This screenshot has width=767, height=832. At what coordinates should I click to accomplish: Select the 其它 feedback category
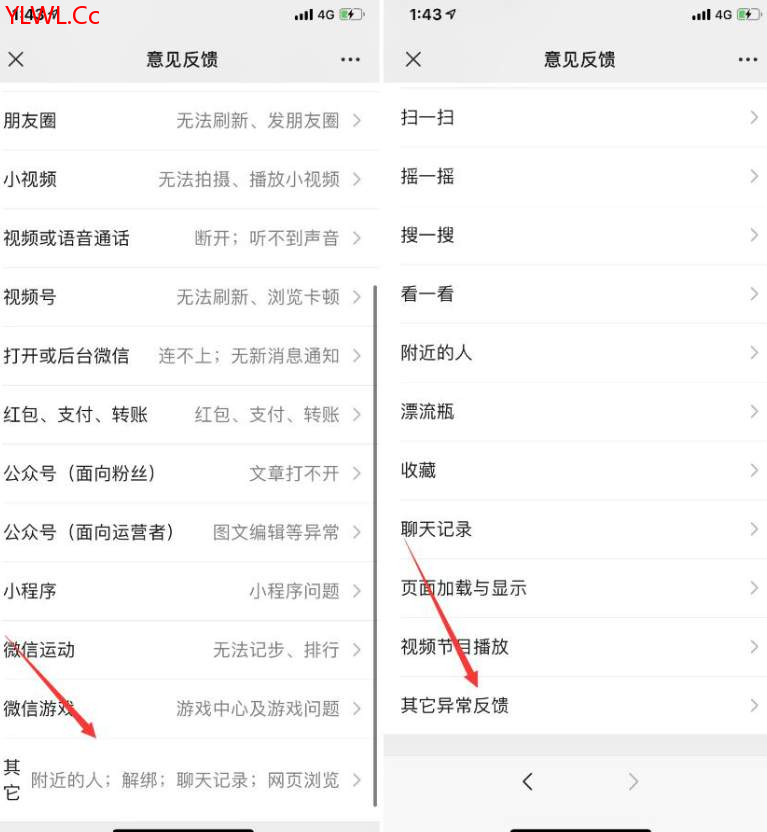coord(190,780)
